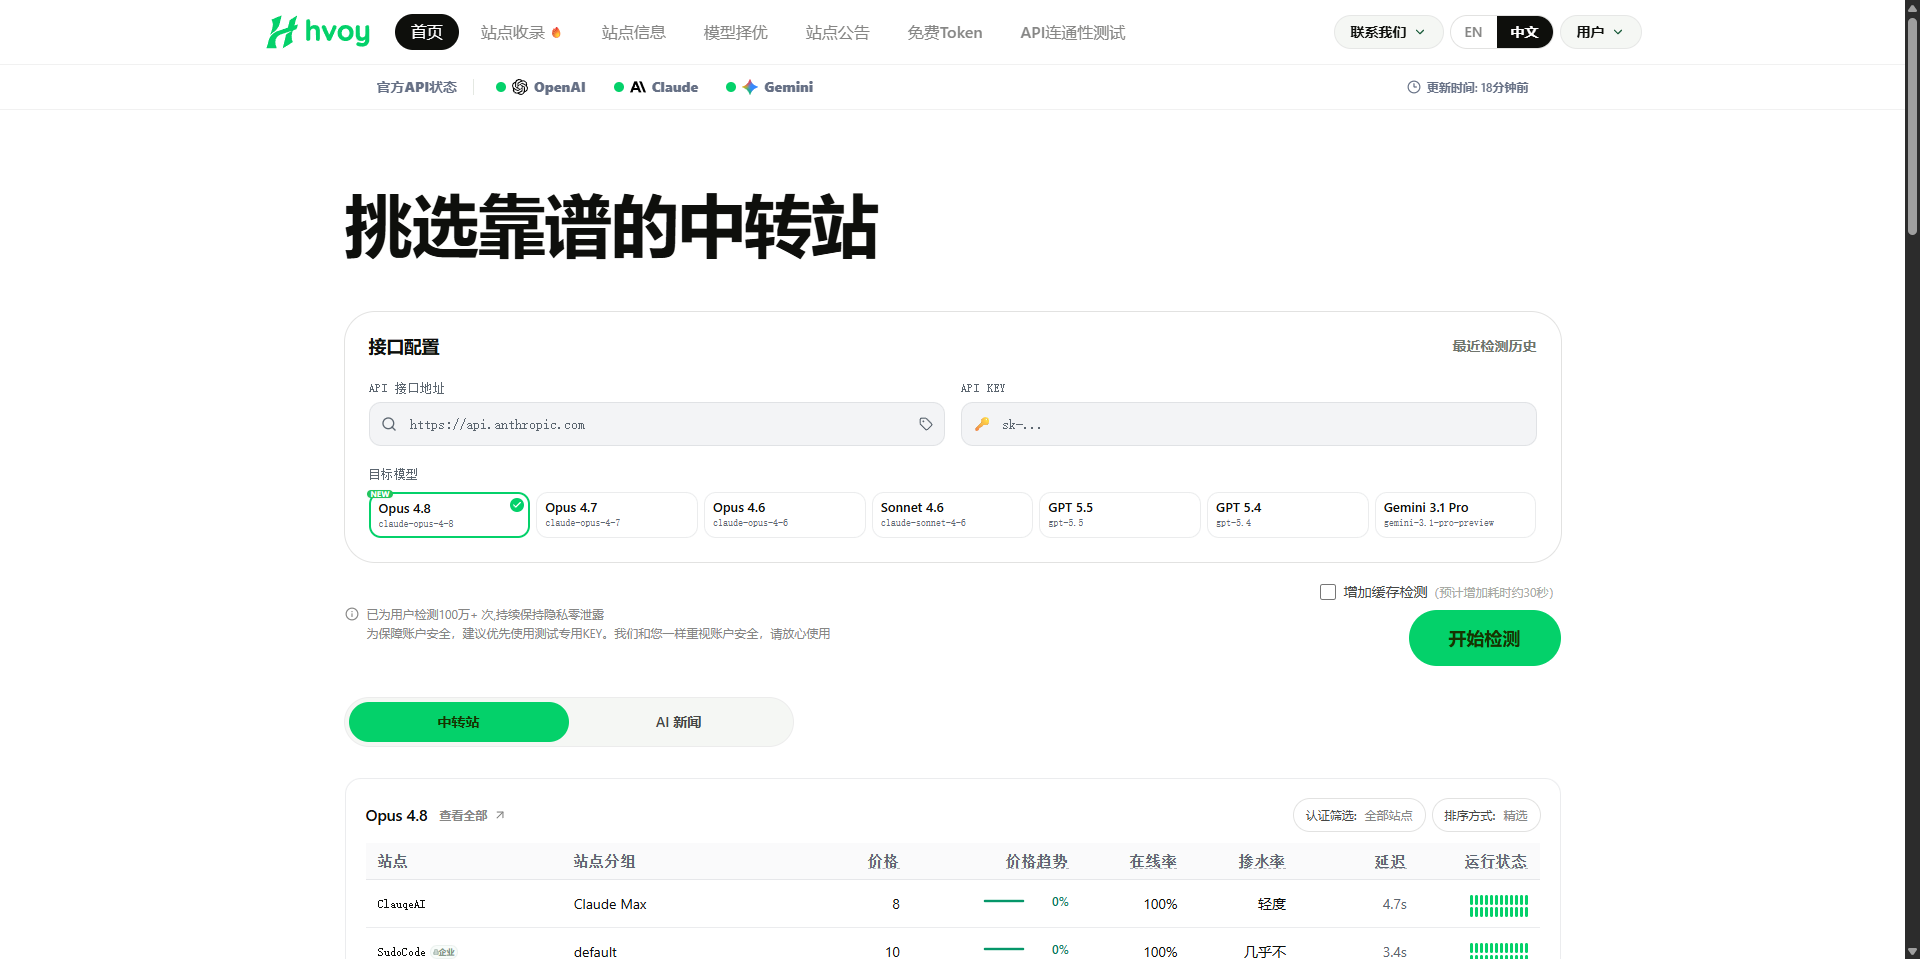Open the 站点公告 nav item
Screen dimensions: 1920x959
(838, 32)
